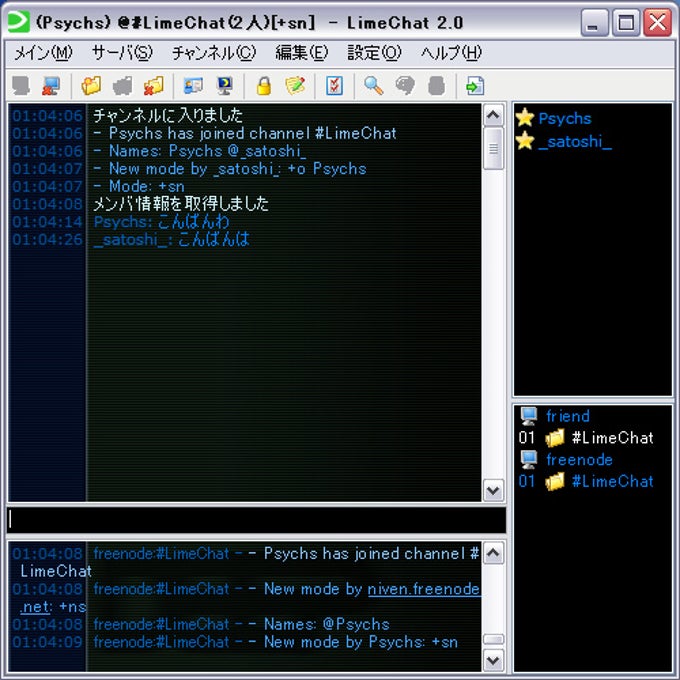Click the greyed-out speech bubble icon

[x=405, y=85]
